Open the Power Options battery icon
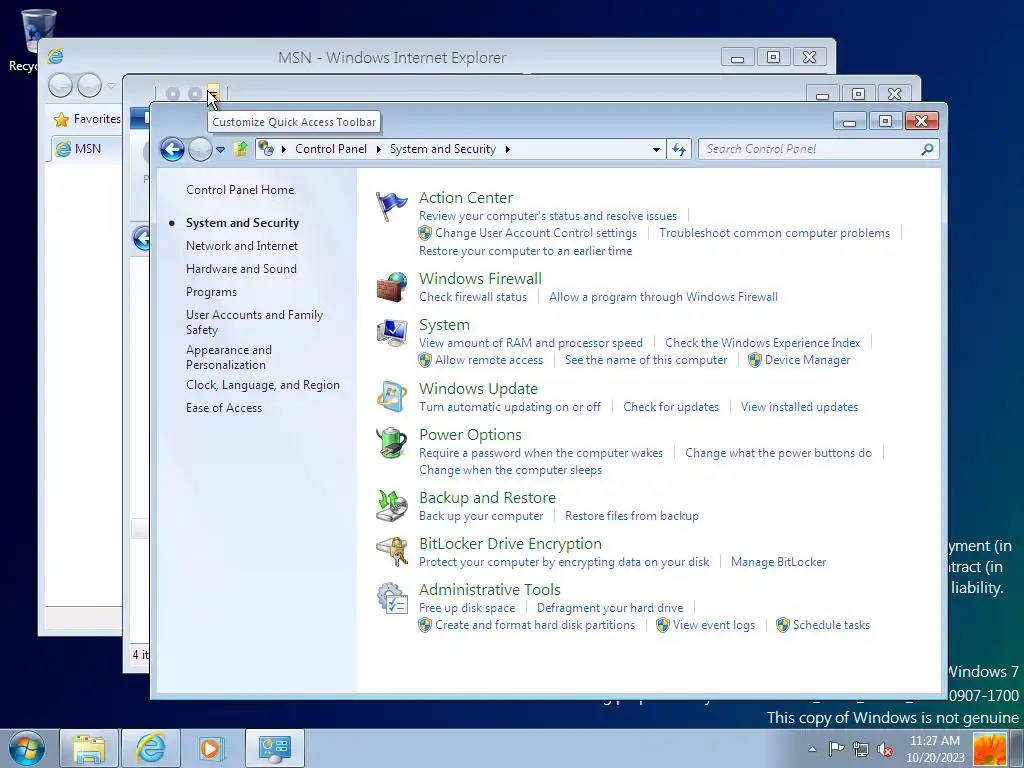1024x768 pixels. (391, 443)
